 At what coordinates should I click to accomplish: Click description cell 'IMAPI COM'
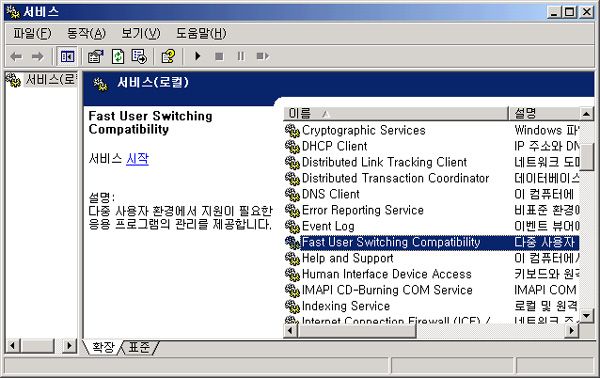545,291
